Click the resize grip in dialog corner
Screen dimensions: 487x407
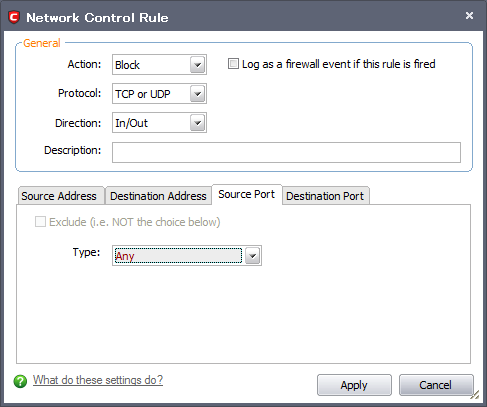coord(475,394)
